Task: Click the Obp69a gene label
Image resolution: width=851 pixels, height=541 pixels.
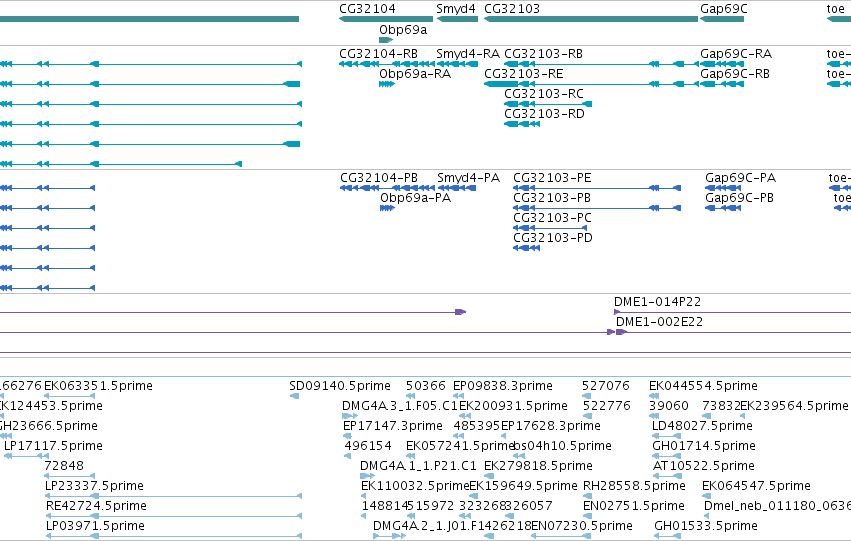Action: coord(403,30)
